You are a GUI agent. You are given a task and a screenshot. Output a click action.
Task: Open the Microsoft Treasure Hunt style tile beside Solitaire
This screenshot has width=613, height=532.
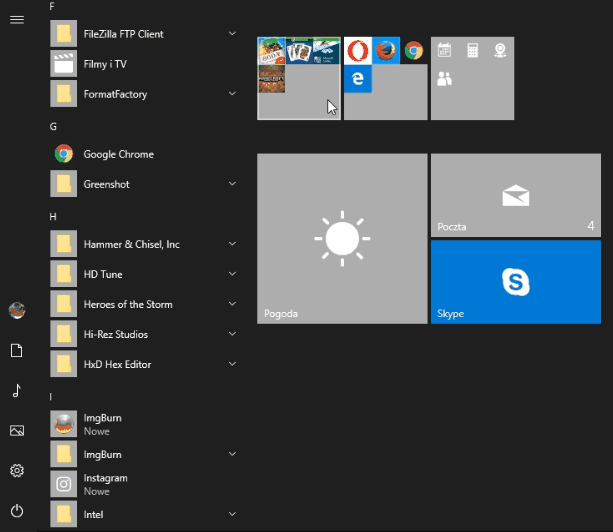(326, 51)
